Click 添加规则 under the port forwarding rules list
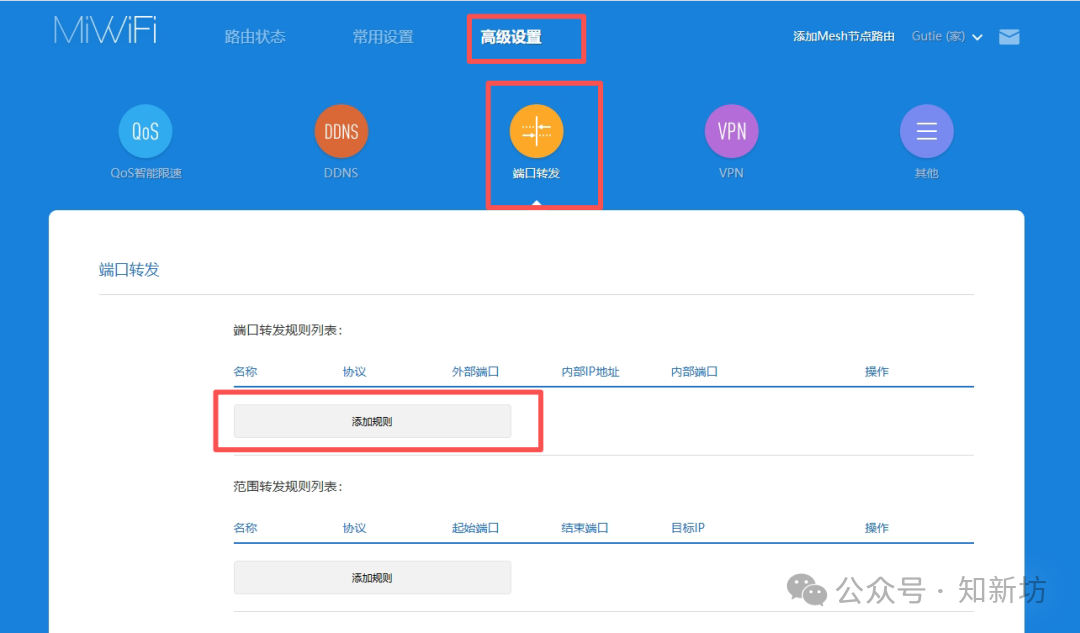 [372, 420]
